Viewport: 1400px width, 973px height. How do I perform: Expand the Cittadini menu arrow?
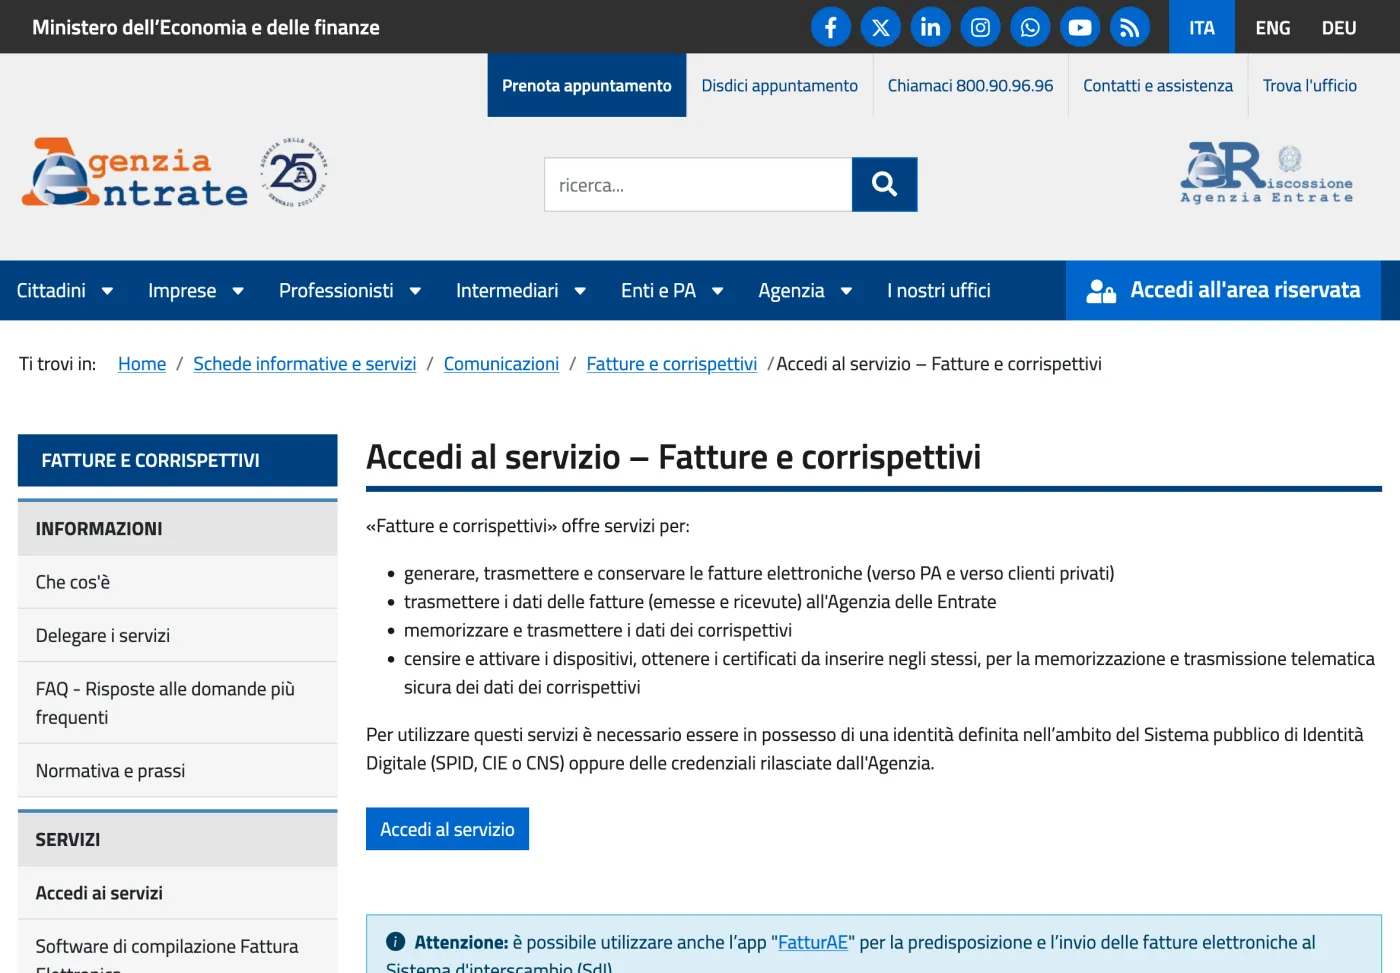point(107,291)
